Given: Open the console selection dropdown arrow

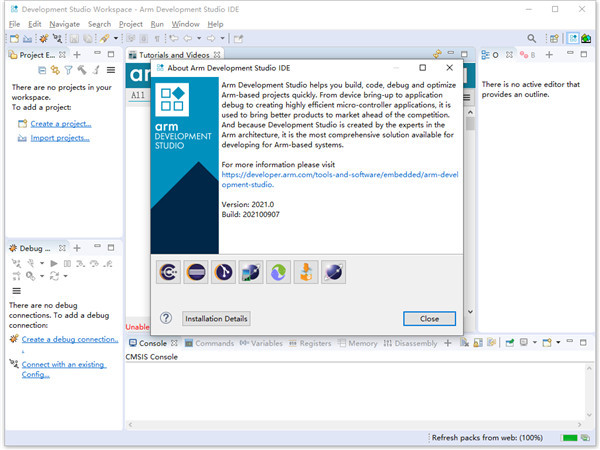Looking at the screenshot, I should 535,342.
